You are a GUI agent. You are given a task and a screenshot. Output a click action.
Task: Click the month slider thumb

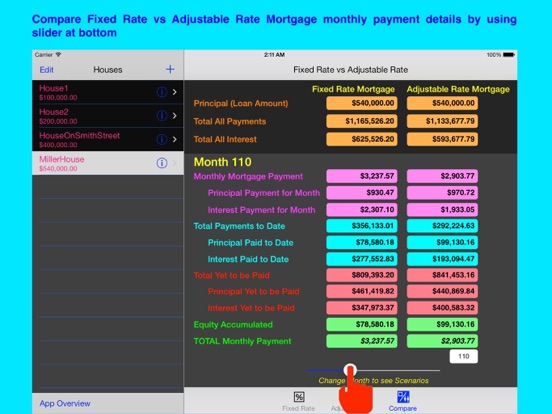tap(350, 370)
